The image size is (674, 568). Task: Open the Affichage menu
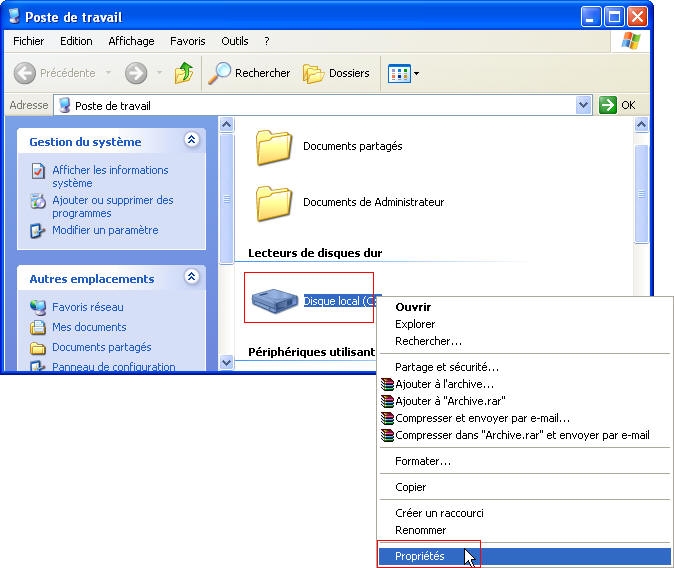click(131, 41)
